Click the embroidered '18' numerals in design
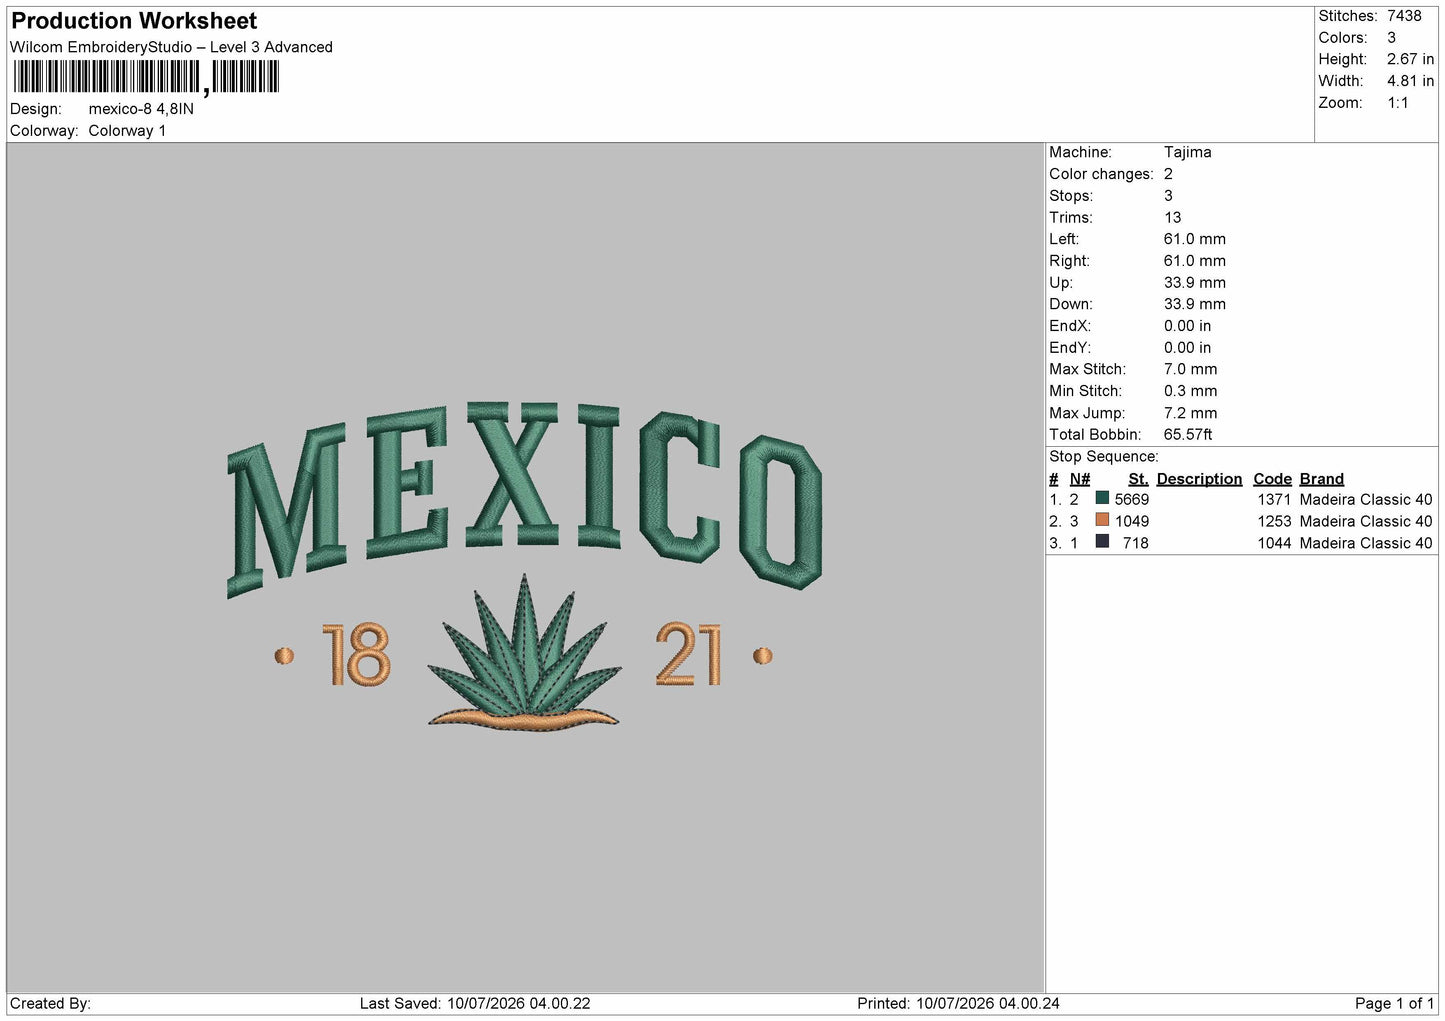This screenshot has height=1021, width=1445. click(x=356, y=655)
